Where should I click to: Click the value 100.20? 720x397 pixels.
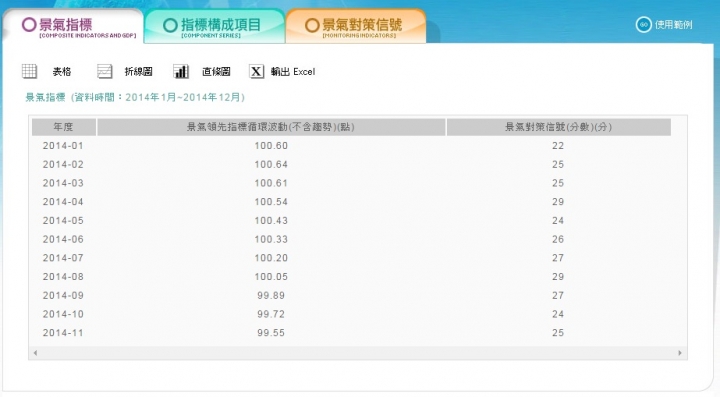(x=271, y=258)
